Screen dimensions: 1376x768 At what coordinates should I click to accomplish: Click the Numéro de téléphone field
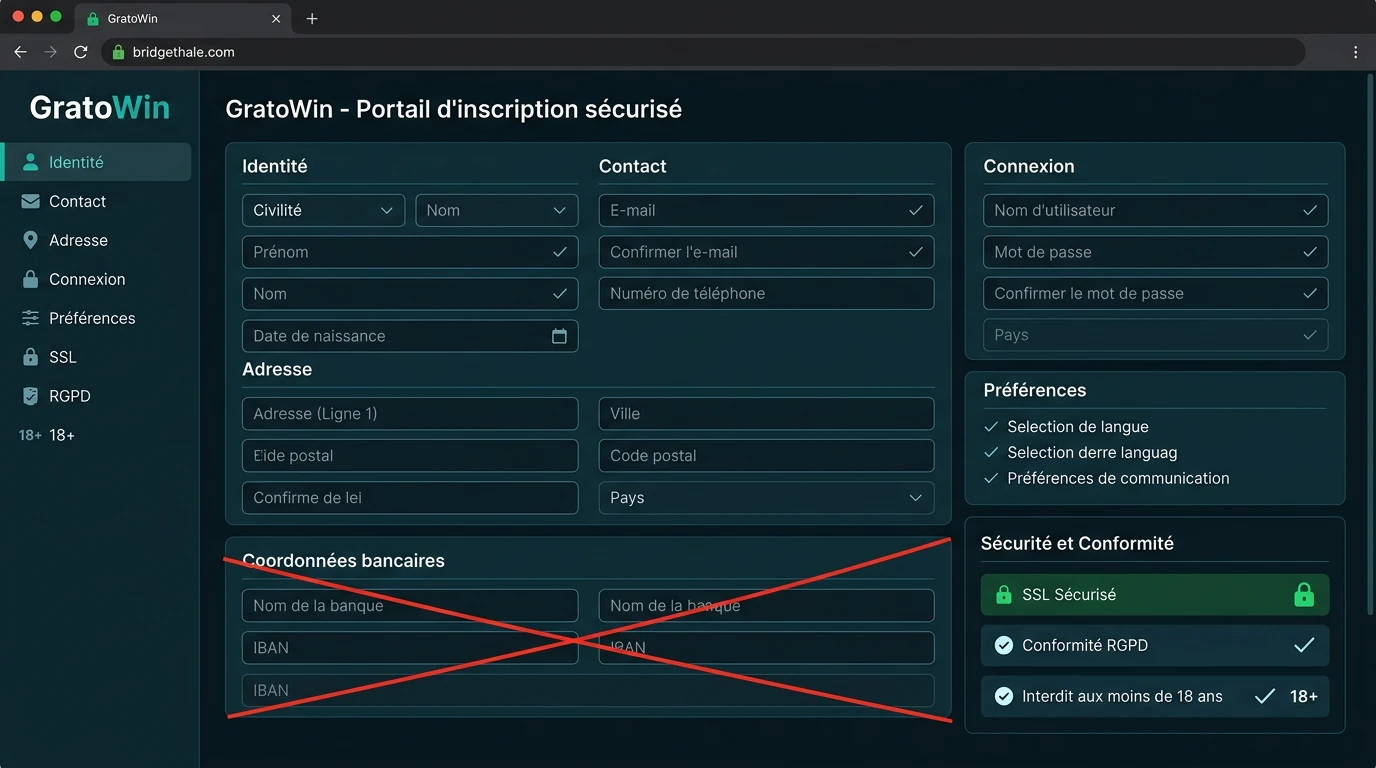tap(766, 293)
